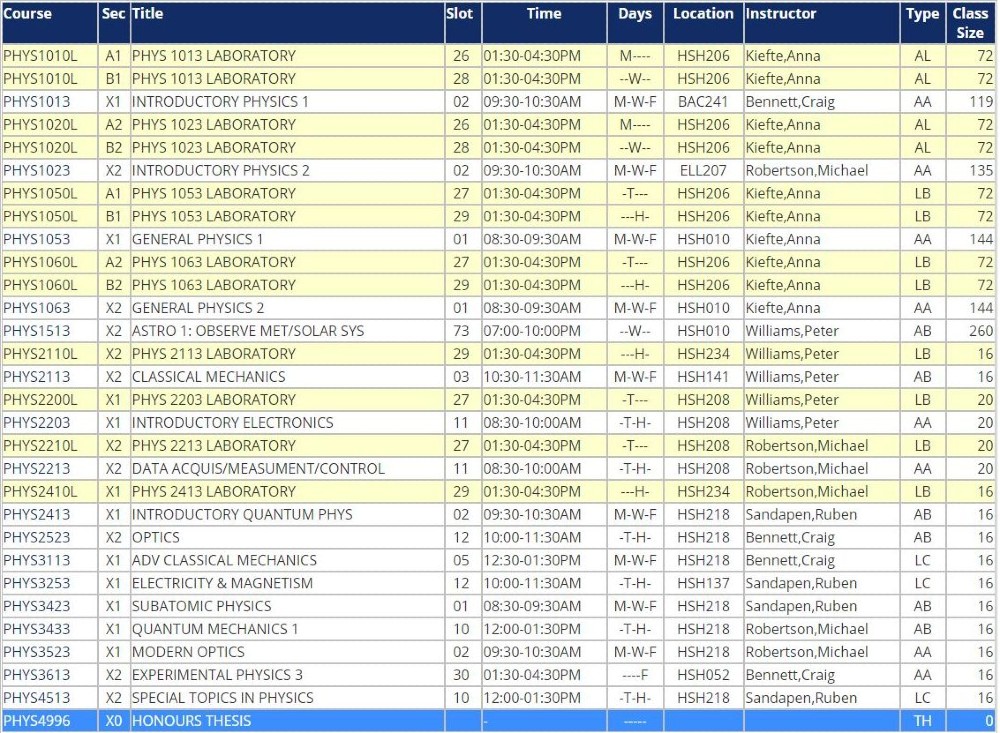Click the DATA ACQUIS/MEASUMENT/CONTROL title

click(258, 469)
